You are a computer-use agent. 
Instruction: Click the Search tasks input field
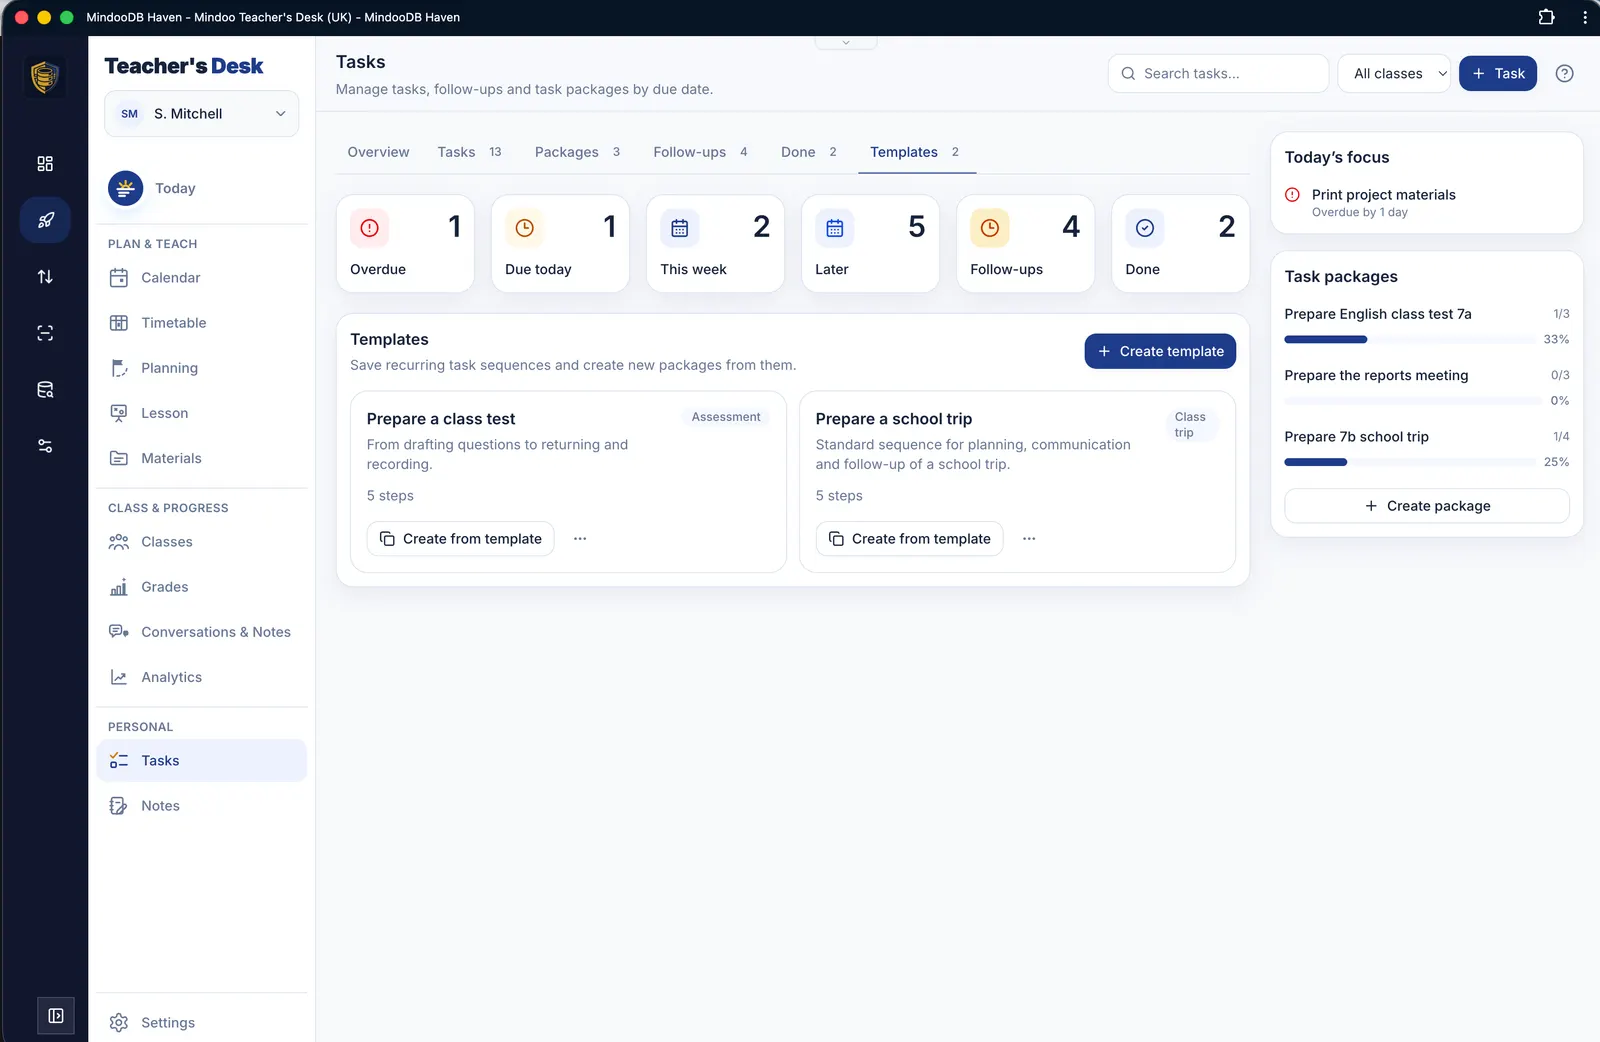coord(1218,73)
